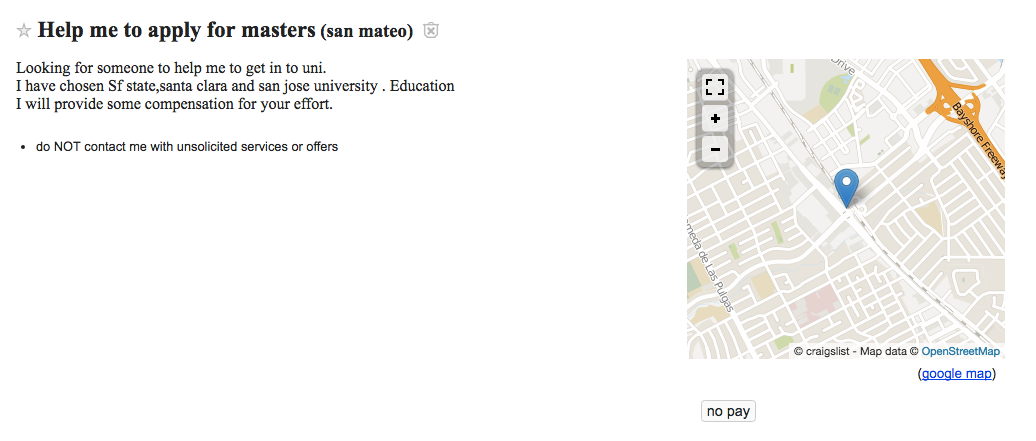Click the line mentioning Sf state and santa clara
This screenshot has width=1036, height=441.
coord(235,87)
